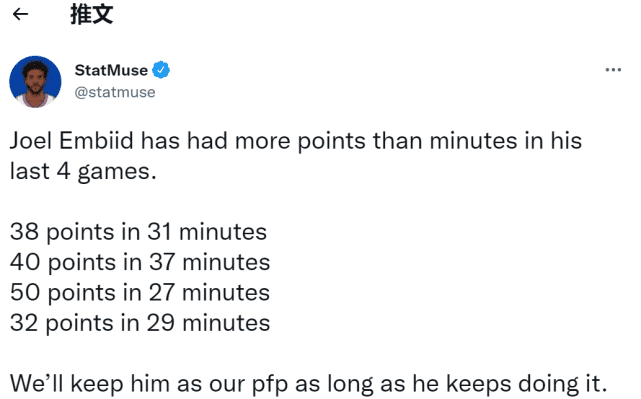Click the StatMuse display name
Viewport: 641px width, 399px height.
[111, 70]
